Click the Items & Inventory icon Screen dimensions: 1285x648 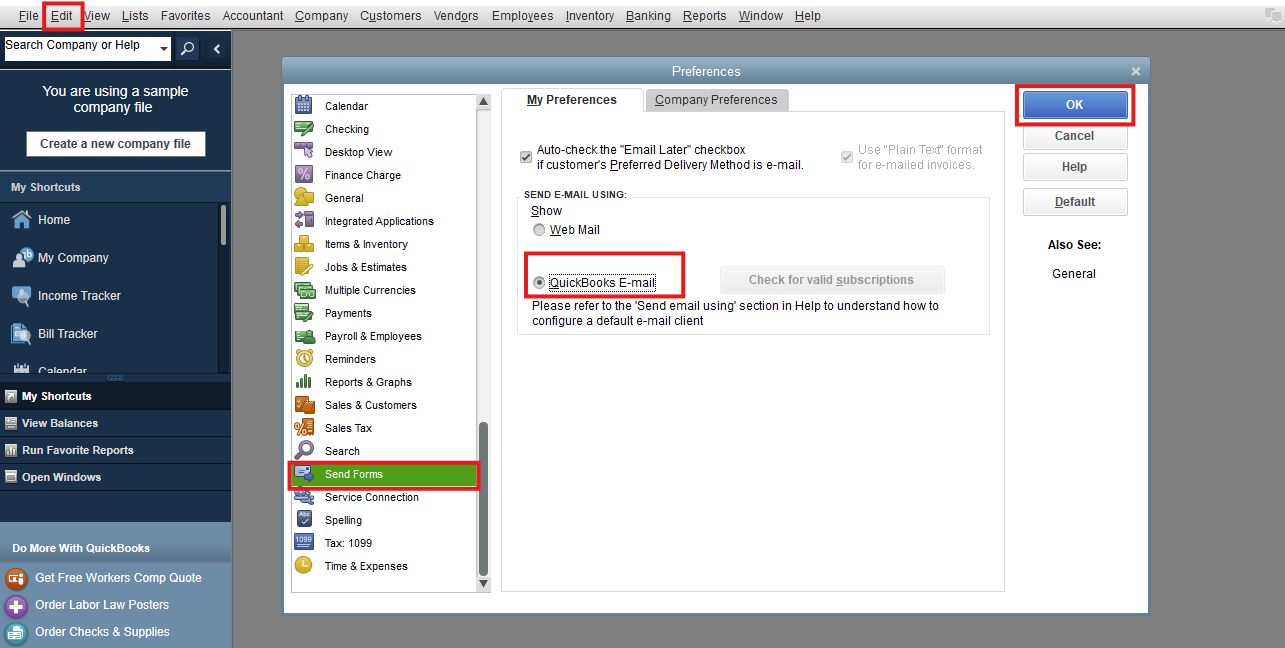pyautogui.click(x=305, y=243)
